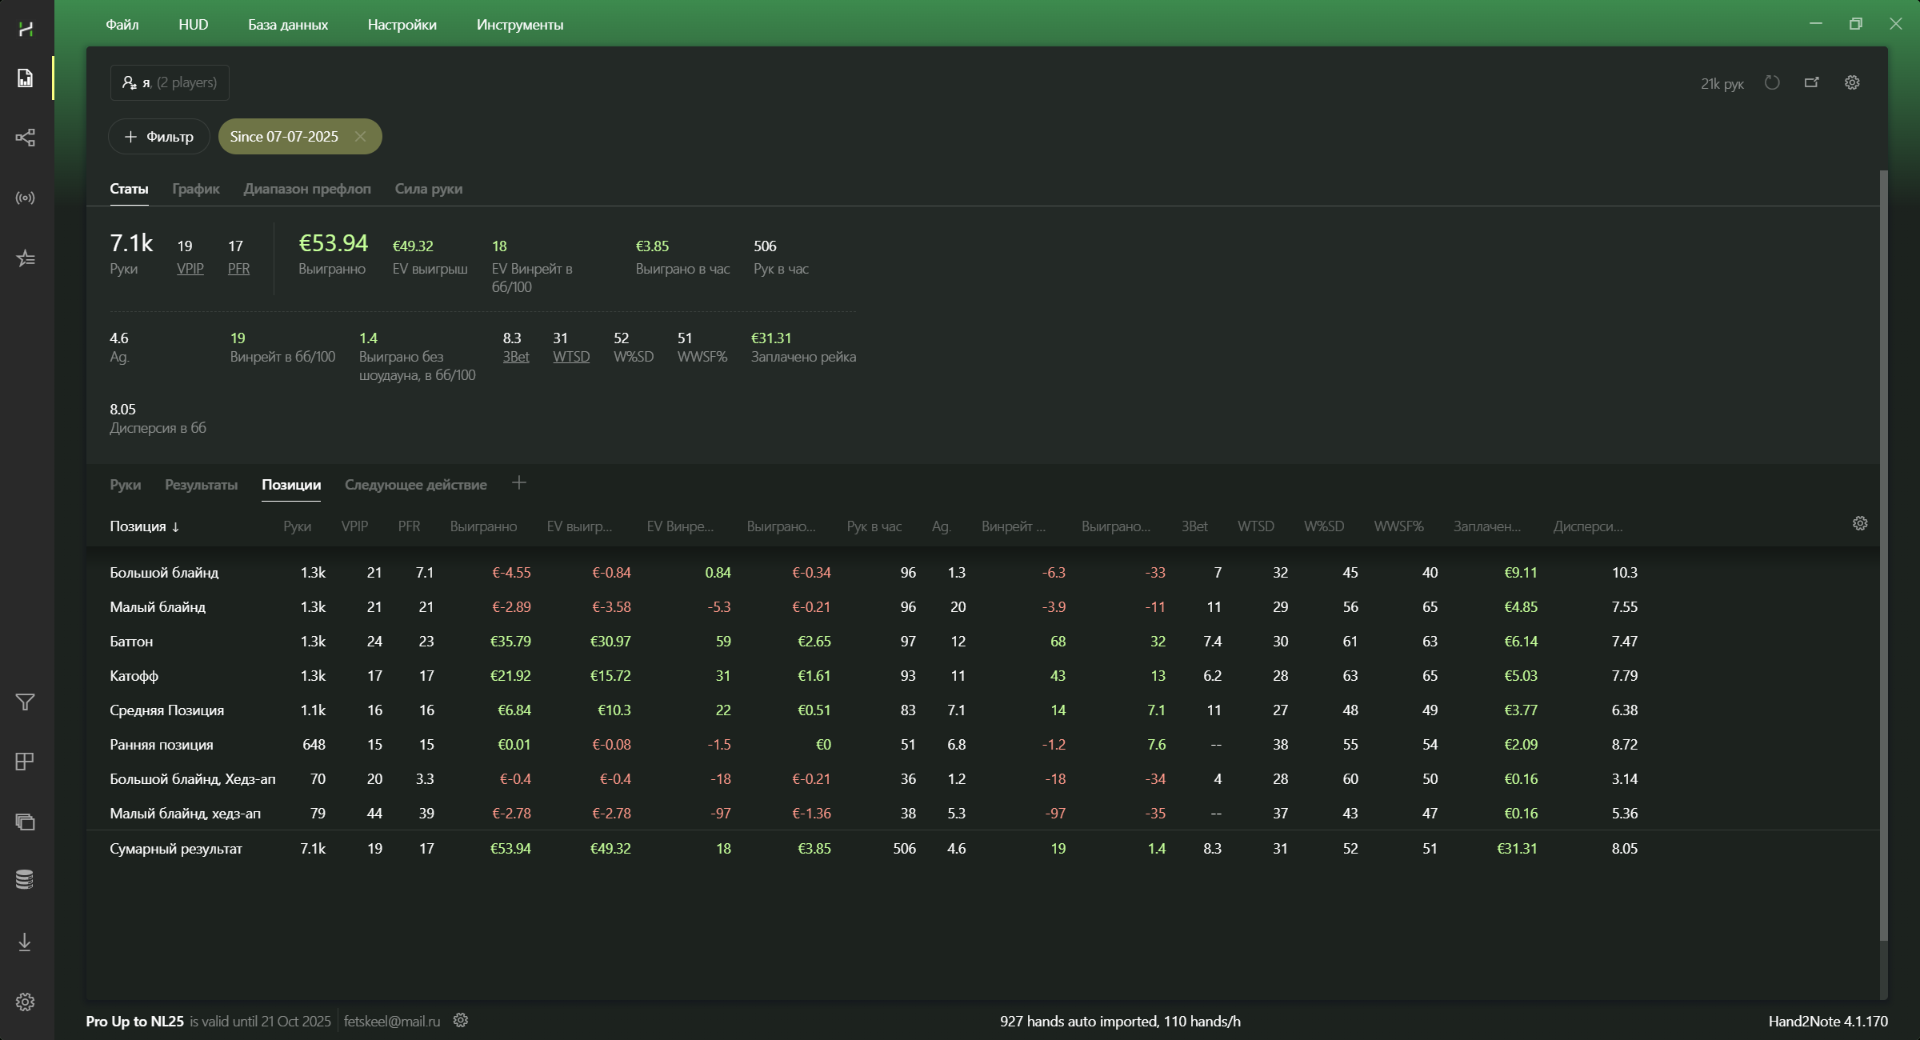The height and width of the screenshot is (1040, 1920).
Task: Click the vertical scrollbar on right
Action: 1884,555
